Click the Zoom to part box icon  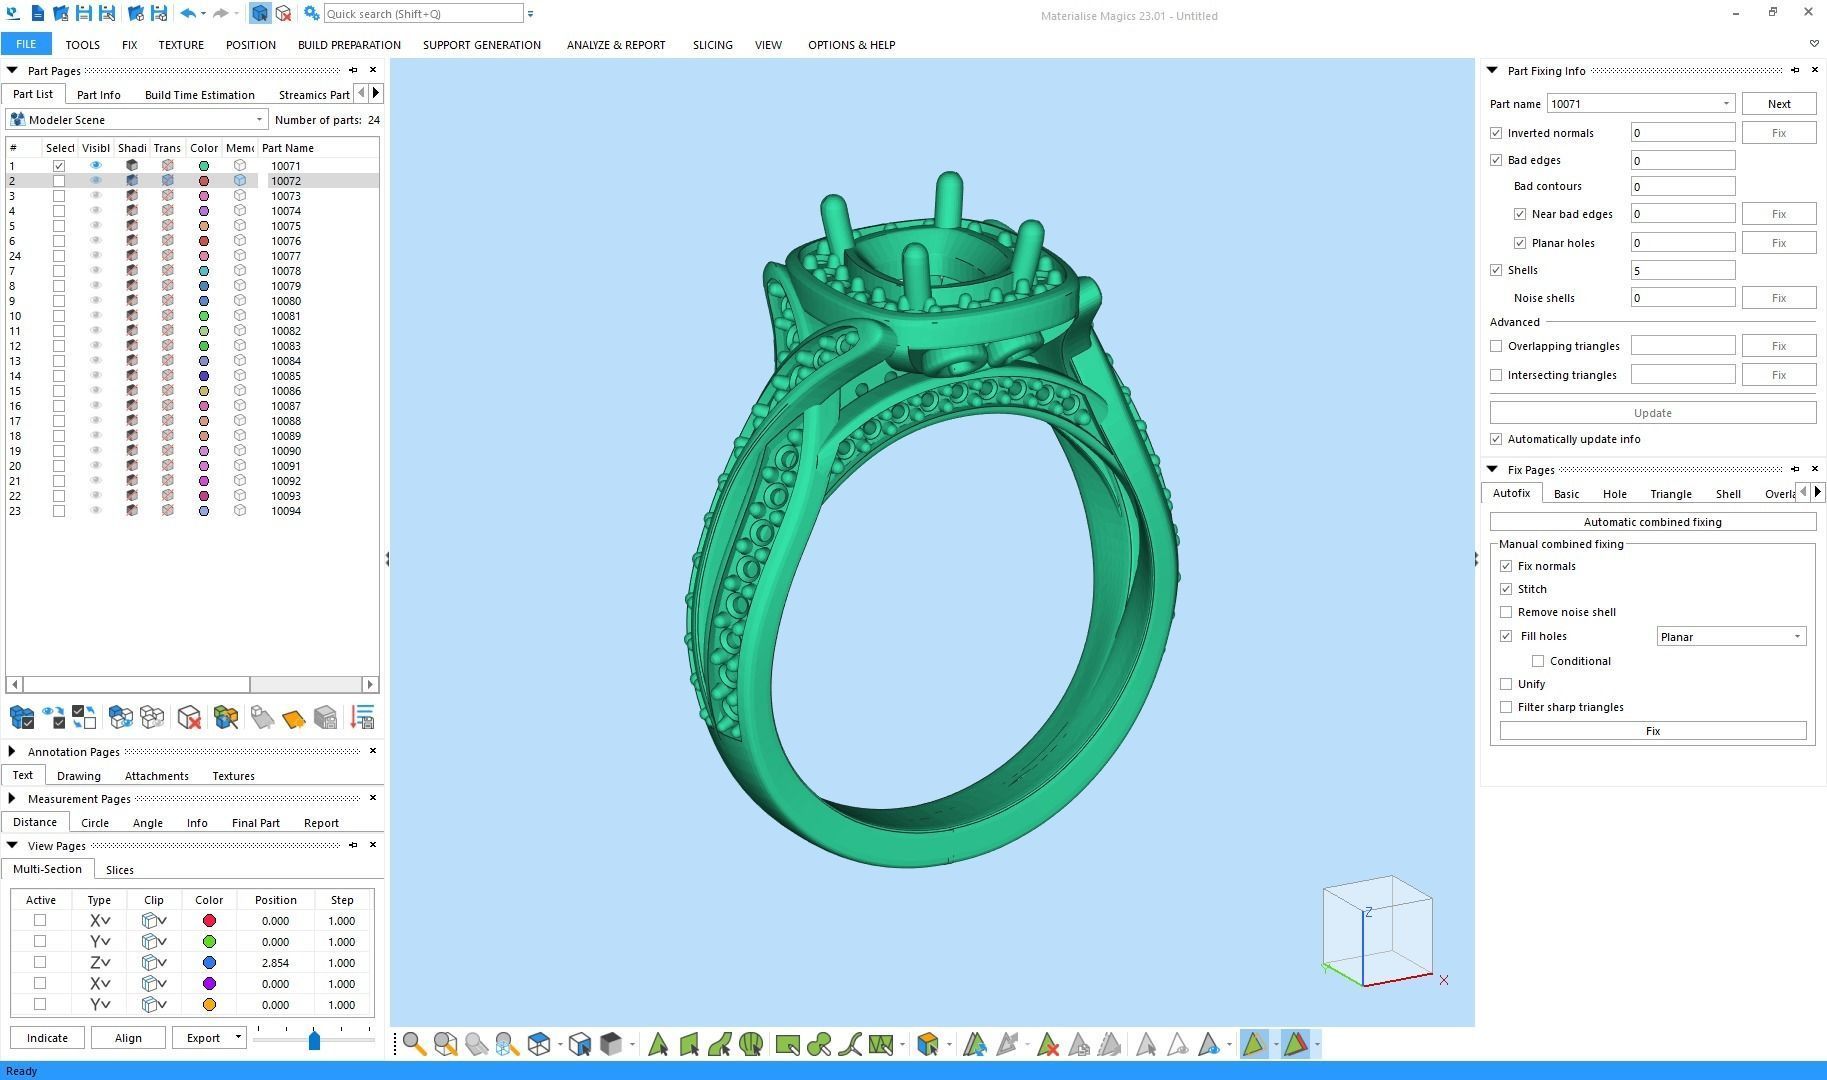[x=446, y=1045]
